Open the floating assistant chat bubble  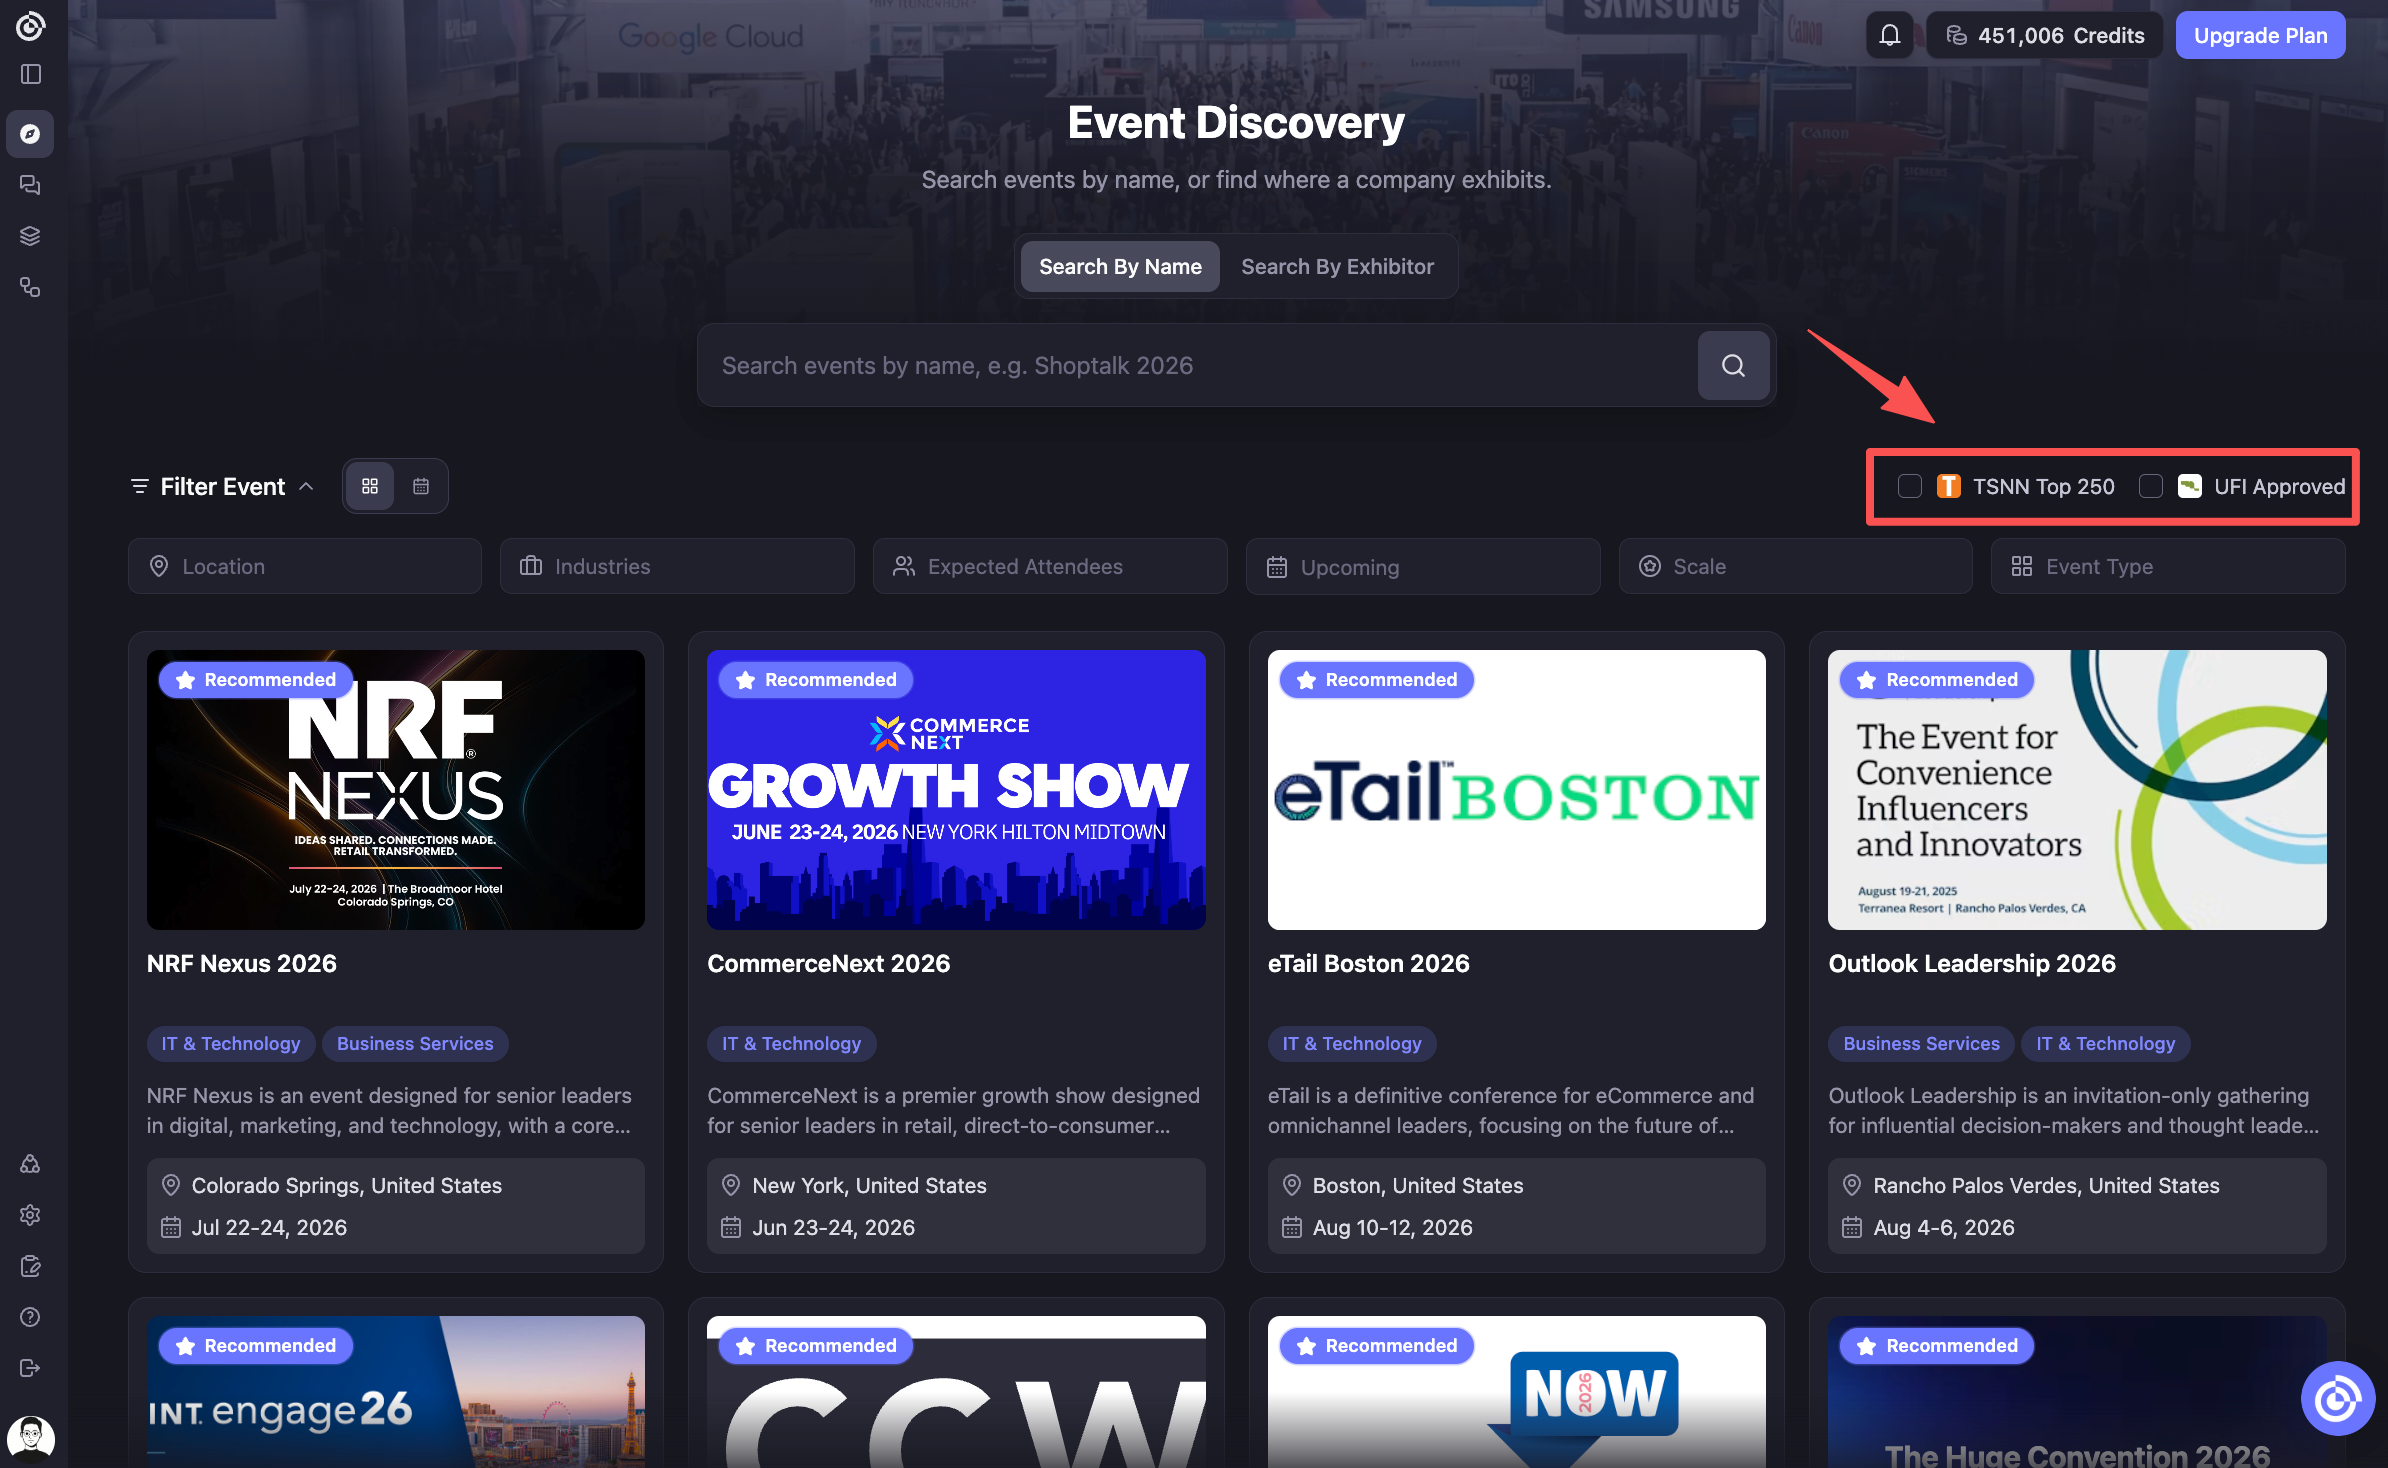point(2337,1398)
